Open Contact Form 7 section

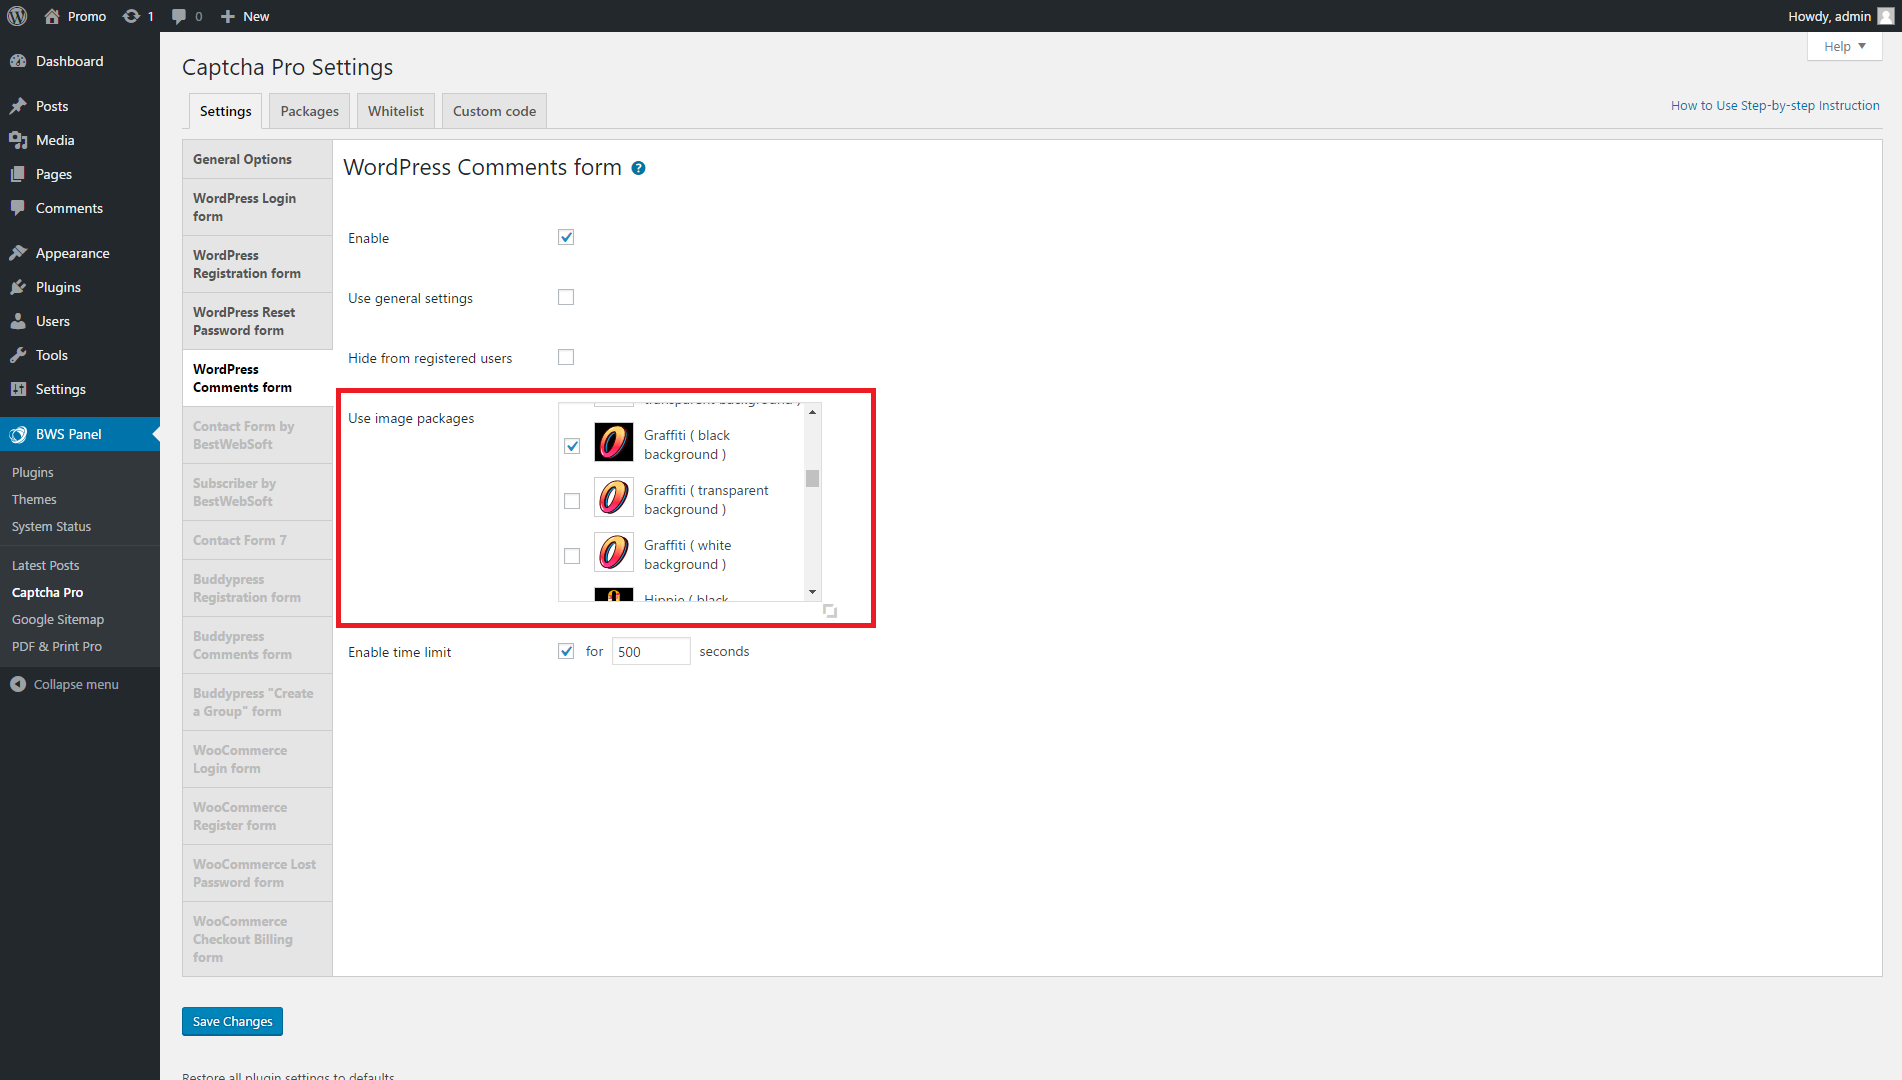[258, 540]
